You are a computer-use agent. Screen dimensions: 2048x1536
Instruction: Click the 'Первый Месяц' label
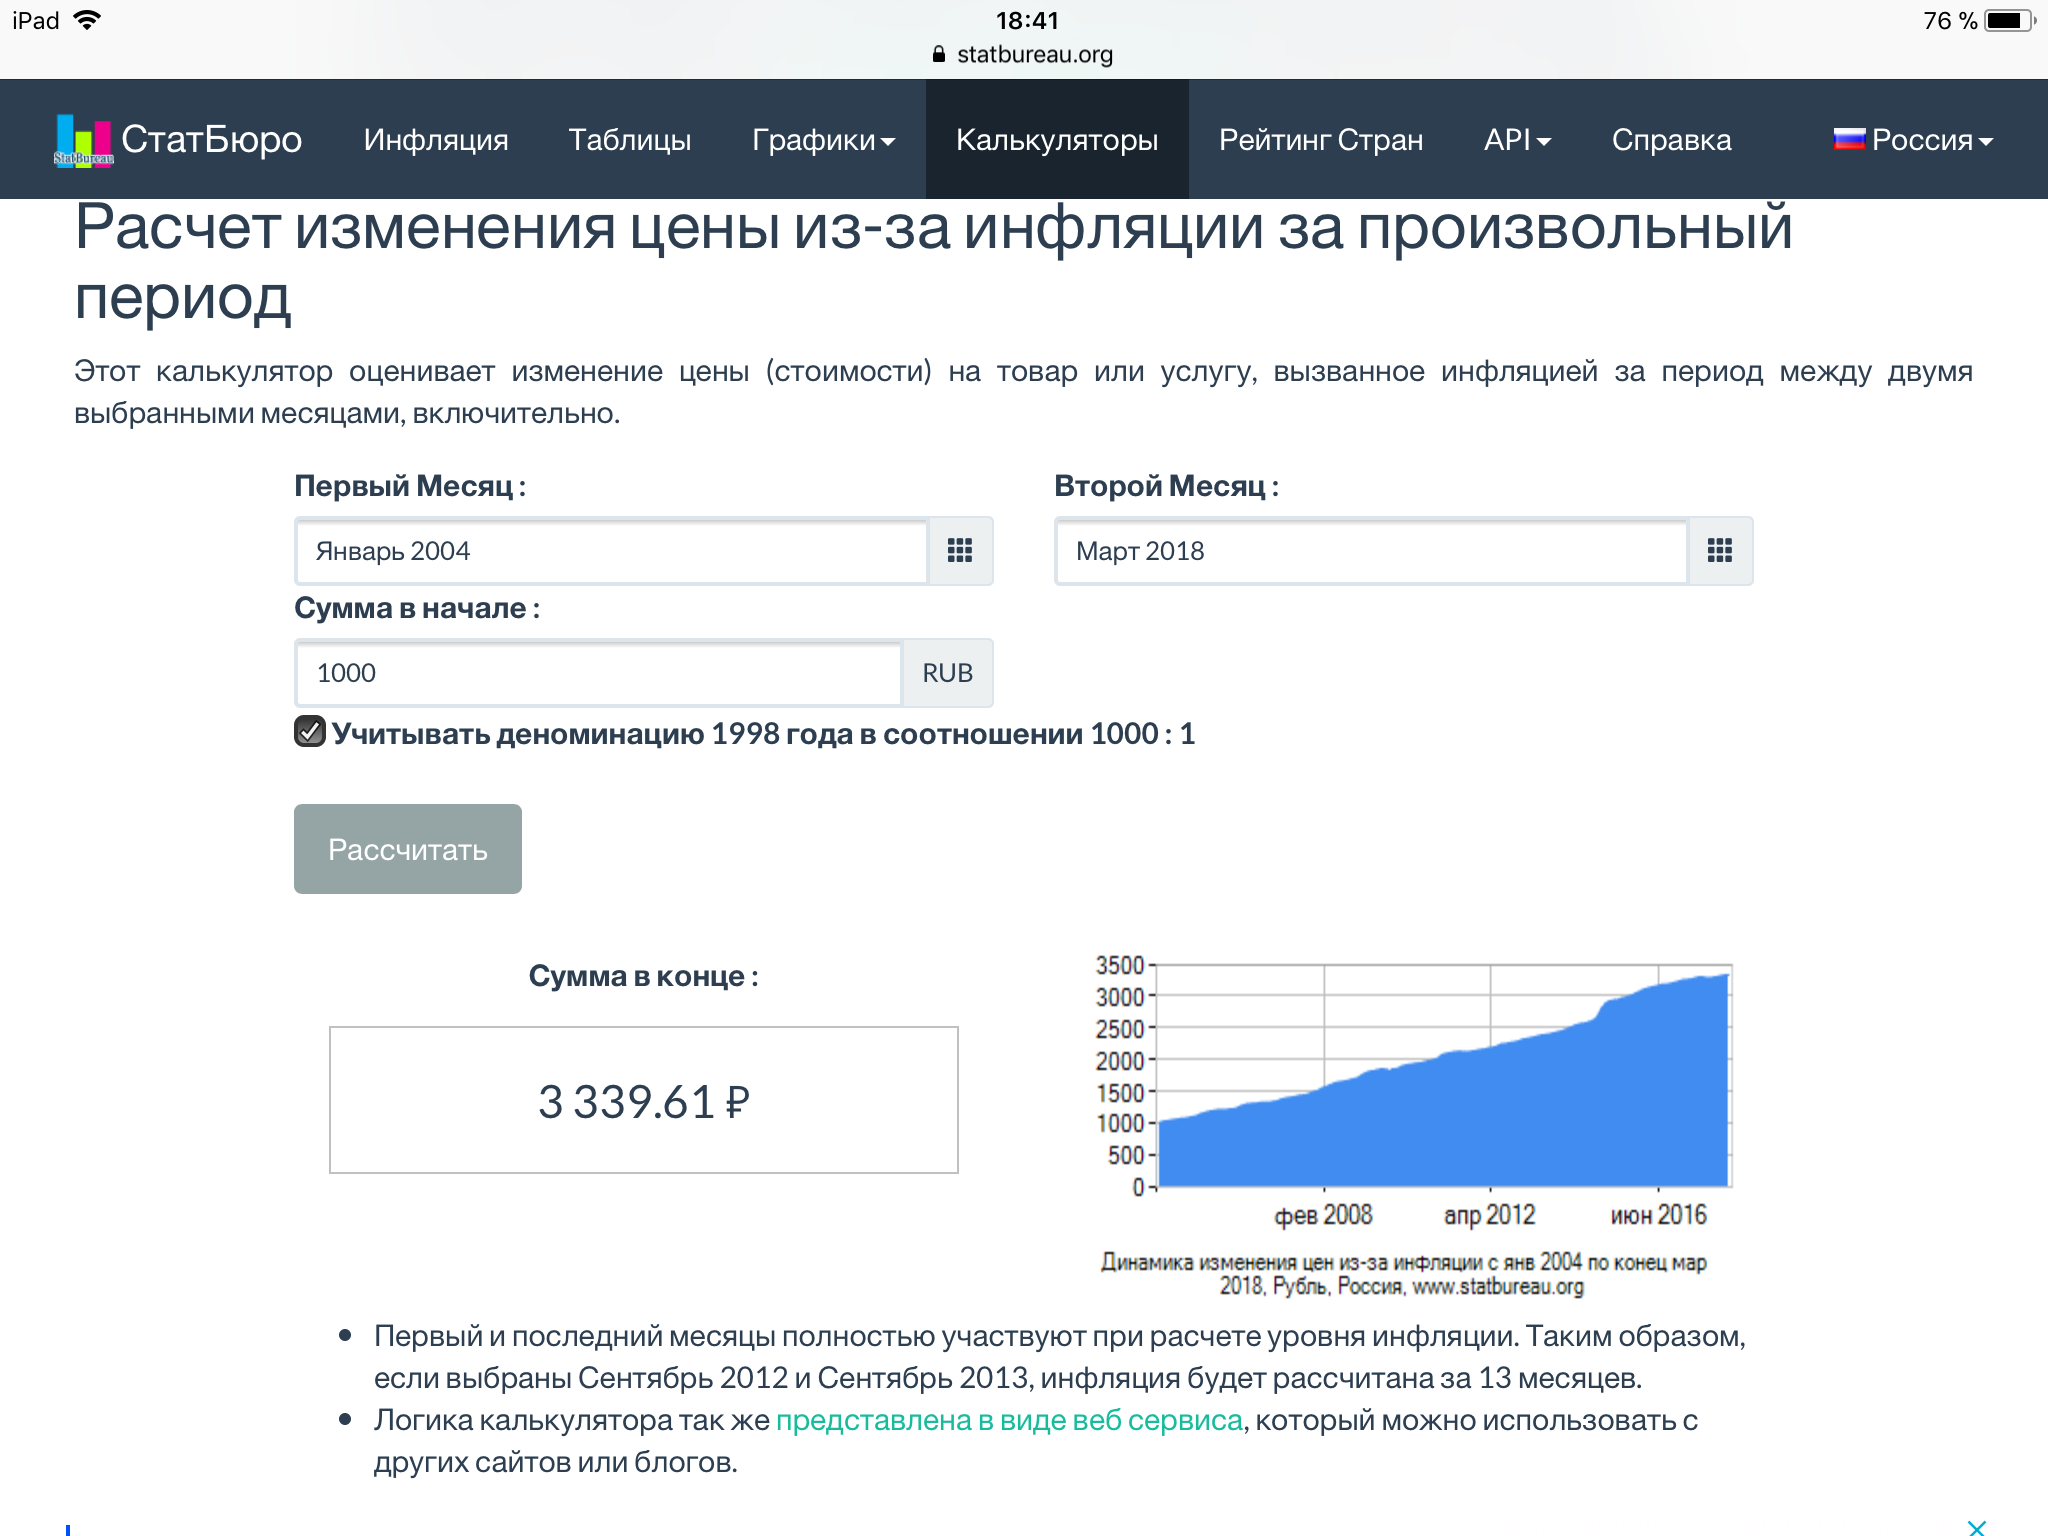click(410, 486)
